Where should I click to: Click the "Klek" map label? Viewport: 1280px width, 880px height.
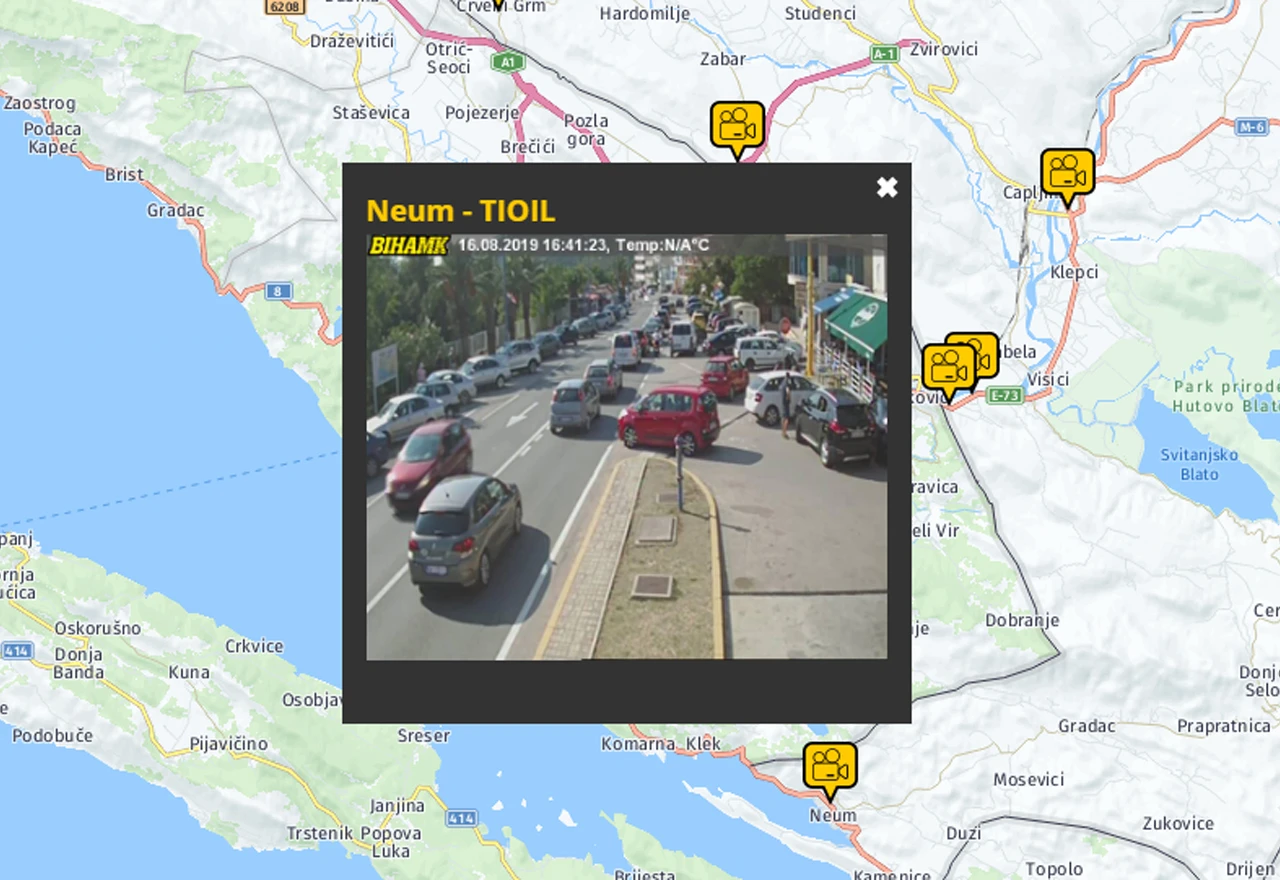(x=703, y=744)
